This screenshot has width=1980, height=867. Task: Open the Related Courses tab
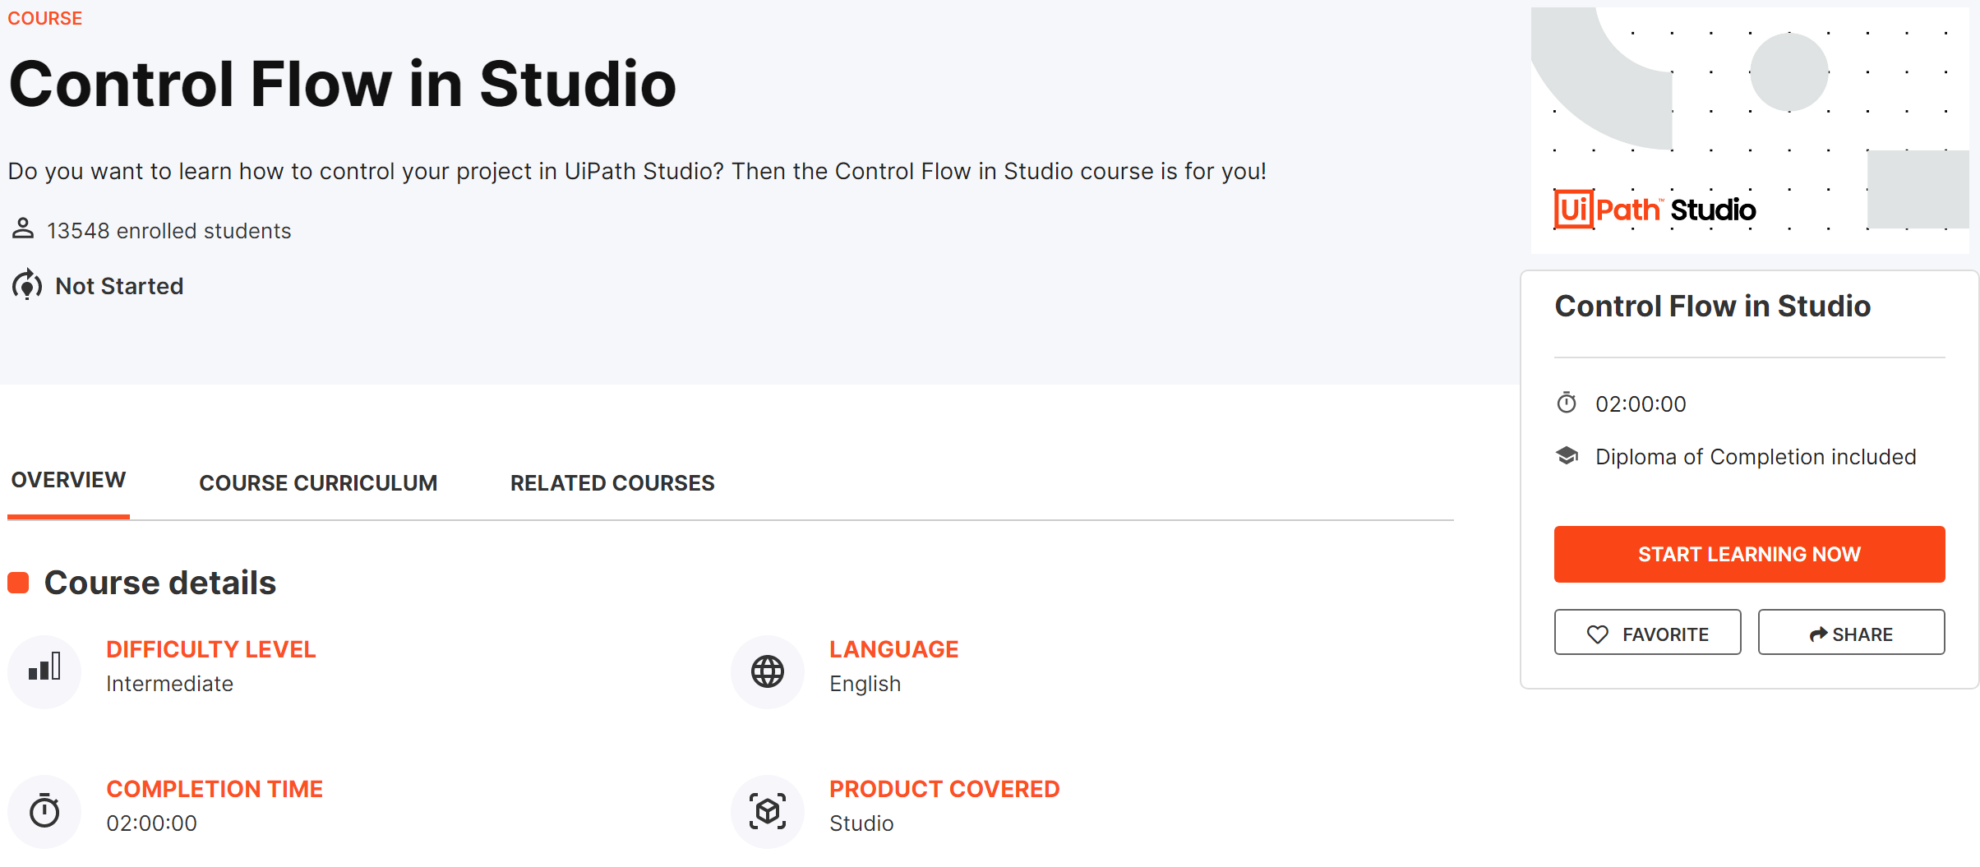612,483
